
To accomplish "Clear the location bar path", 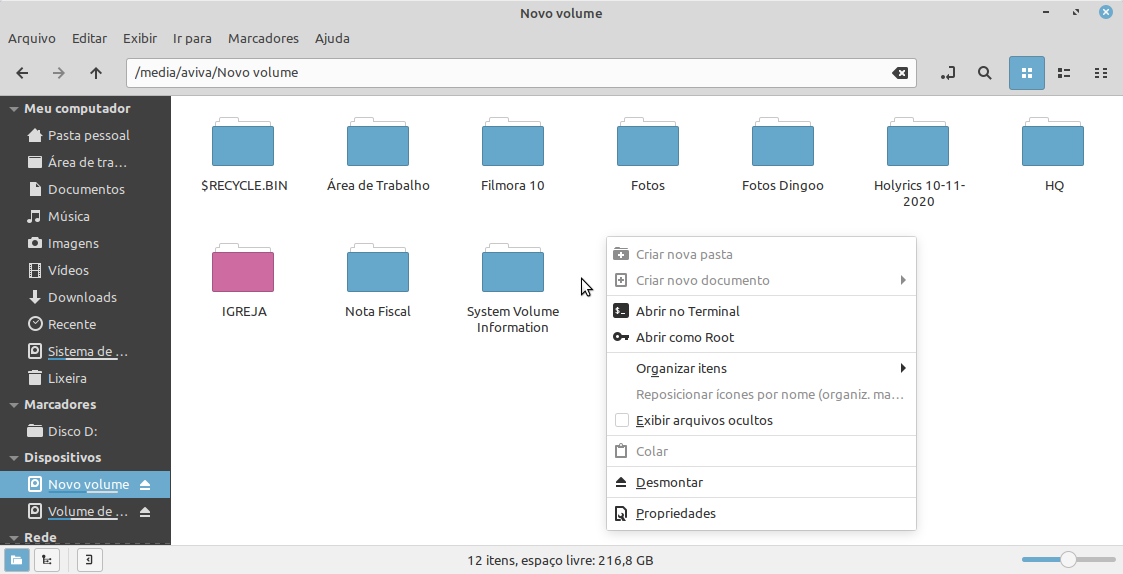I will pyautogui.click(x=900, y=73).
